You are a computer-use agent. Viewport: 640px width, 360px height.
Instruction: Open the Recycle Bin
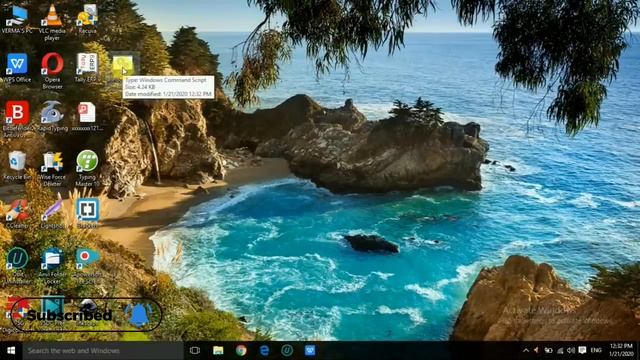pyautogui.click(x=17, y=165)
